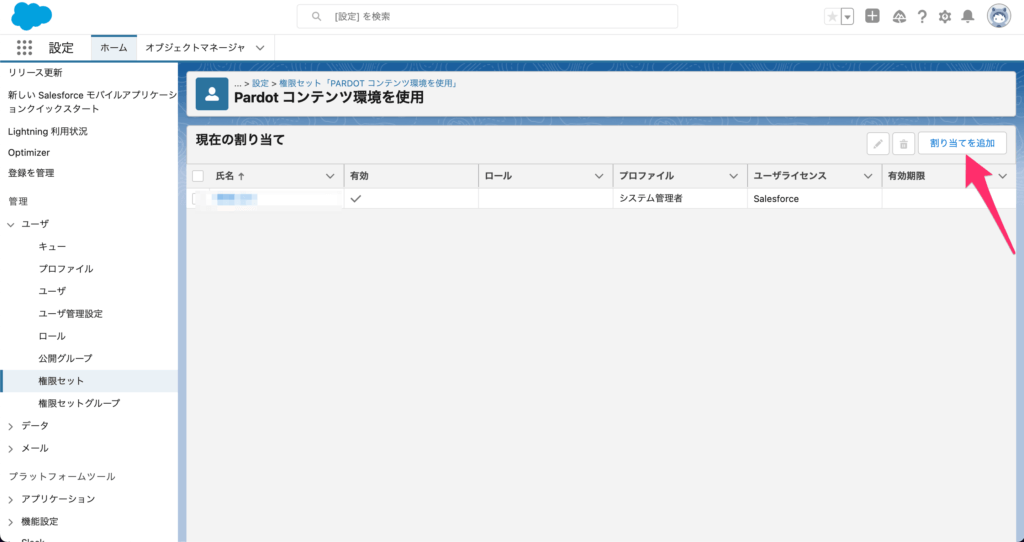Open リリース更新 in sidebar
Image resolution: width=1024 pixels, height=542 pixels.
coord(35,72)
